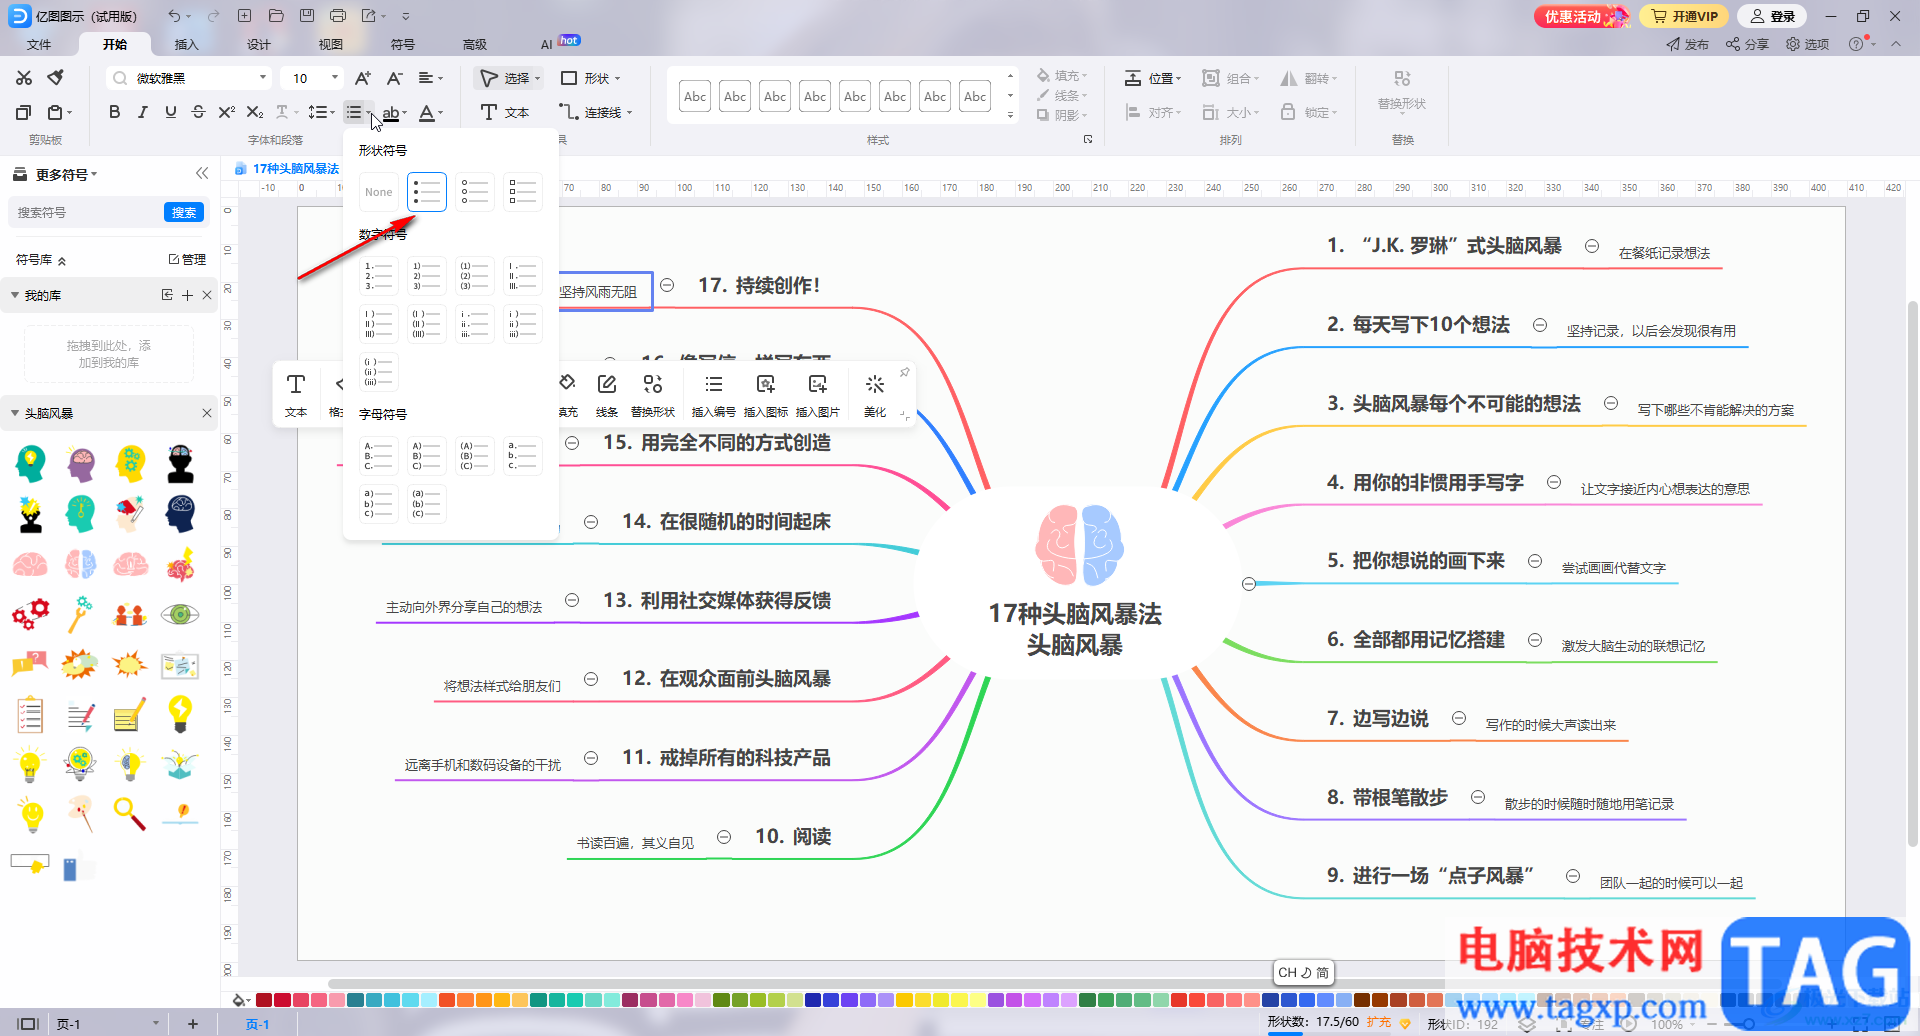Click the 管理 manage link

[x=187, y=259]
